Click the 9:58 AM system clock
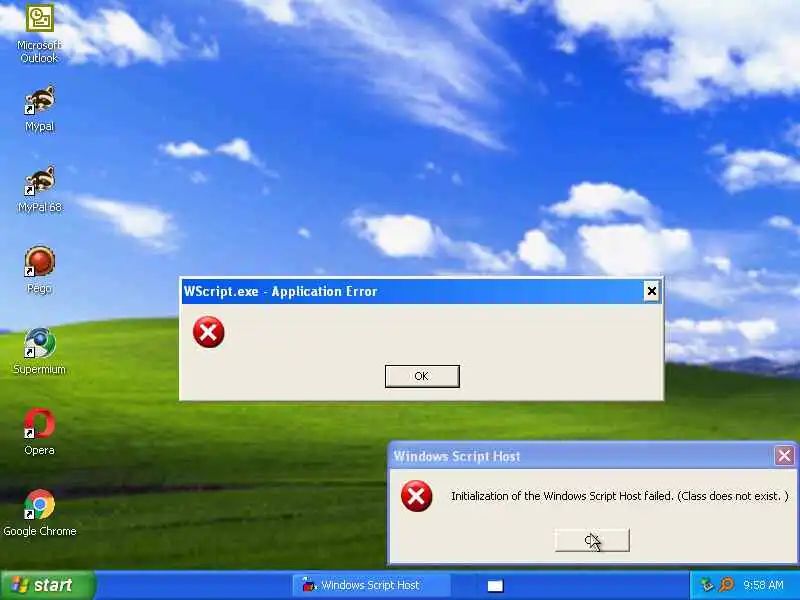The image size is (800, 600). click(763, 585)
